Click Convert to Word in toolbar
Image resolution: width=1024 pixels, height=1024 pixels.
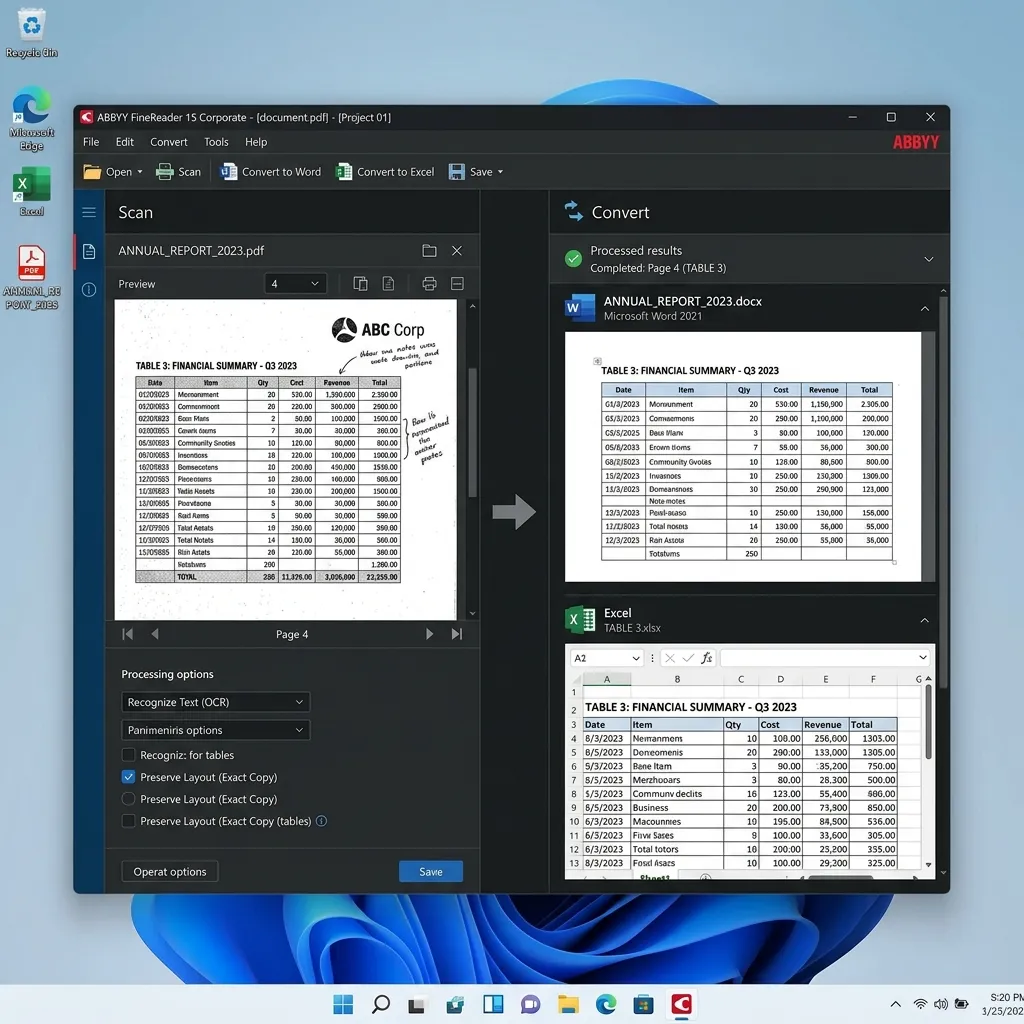270,172
